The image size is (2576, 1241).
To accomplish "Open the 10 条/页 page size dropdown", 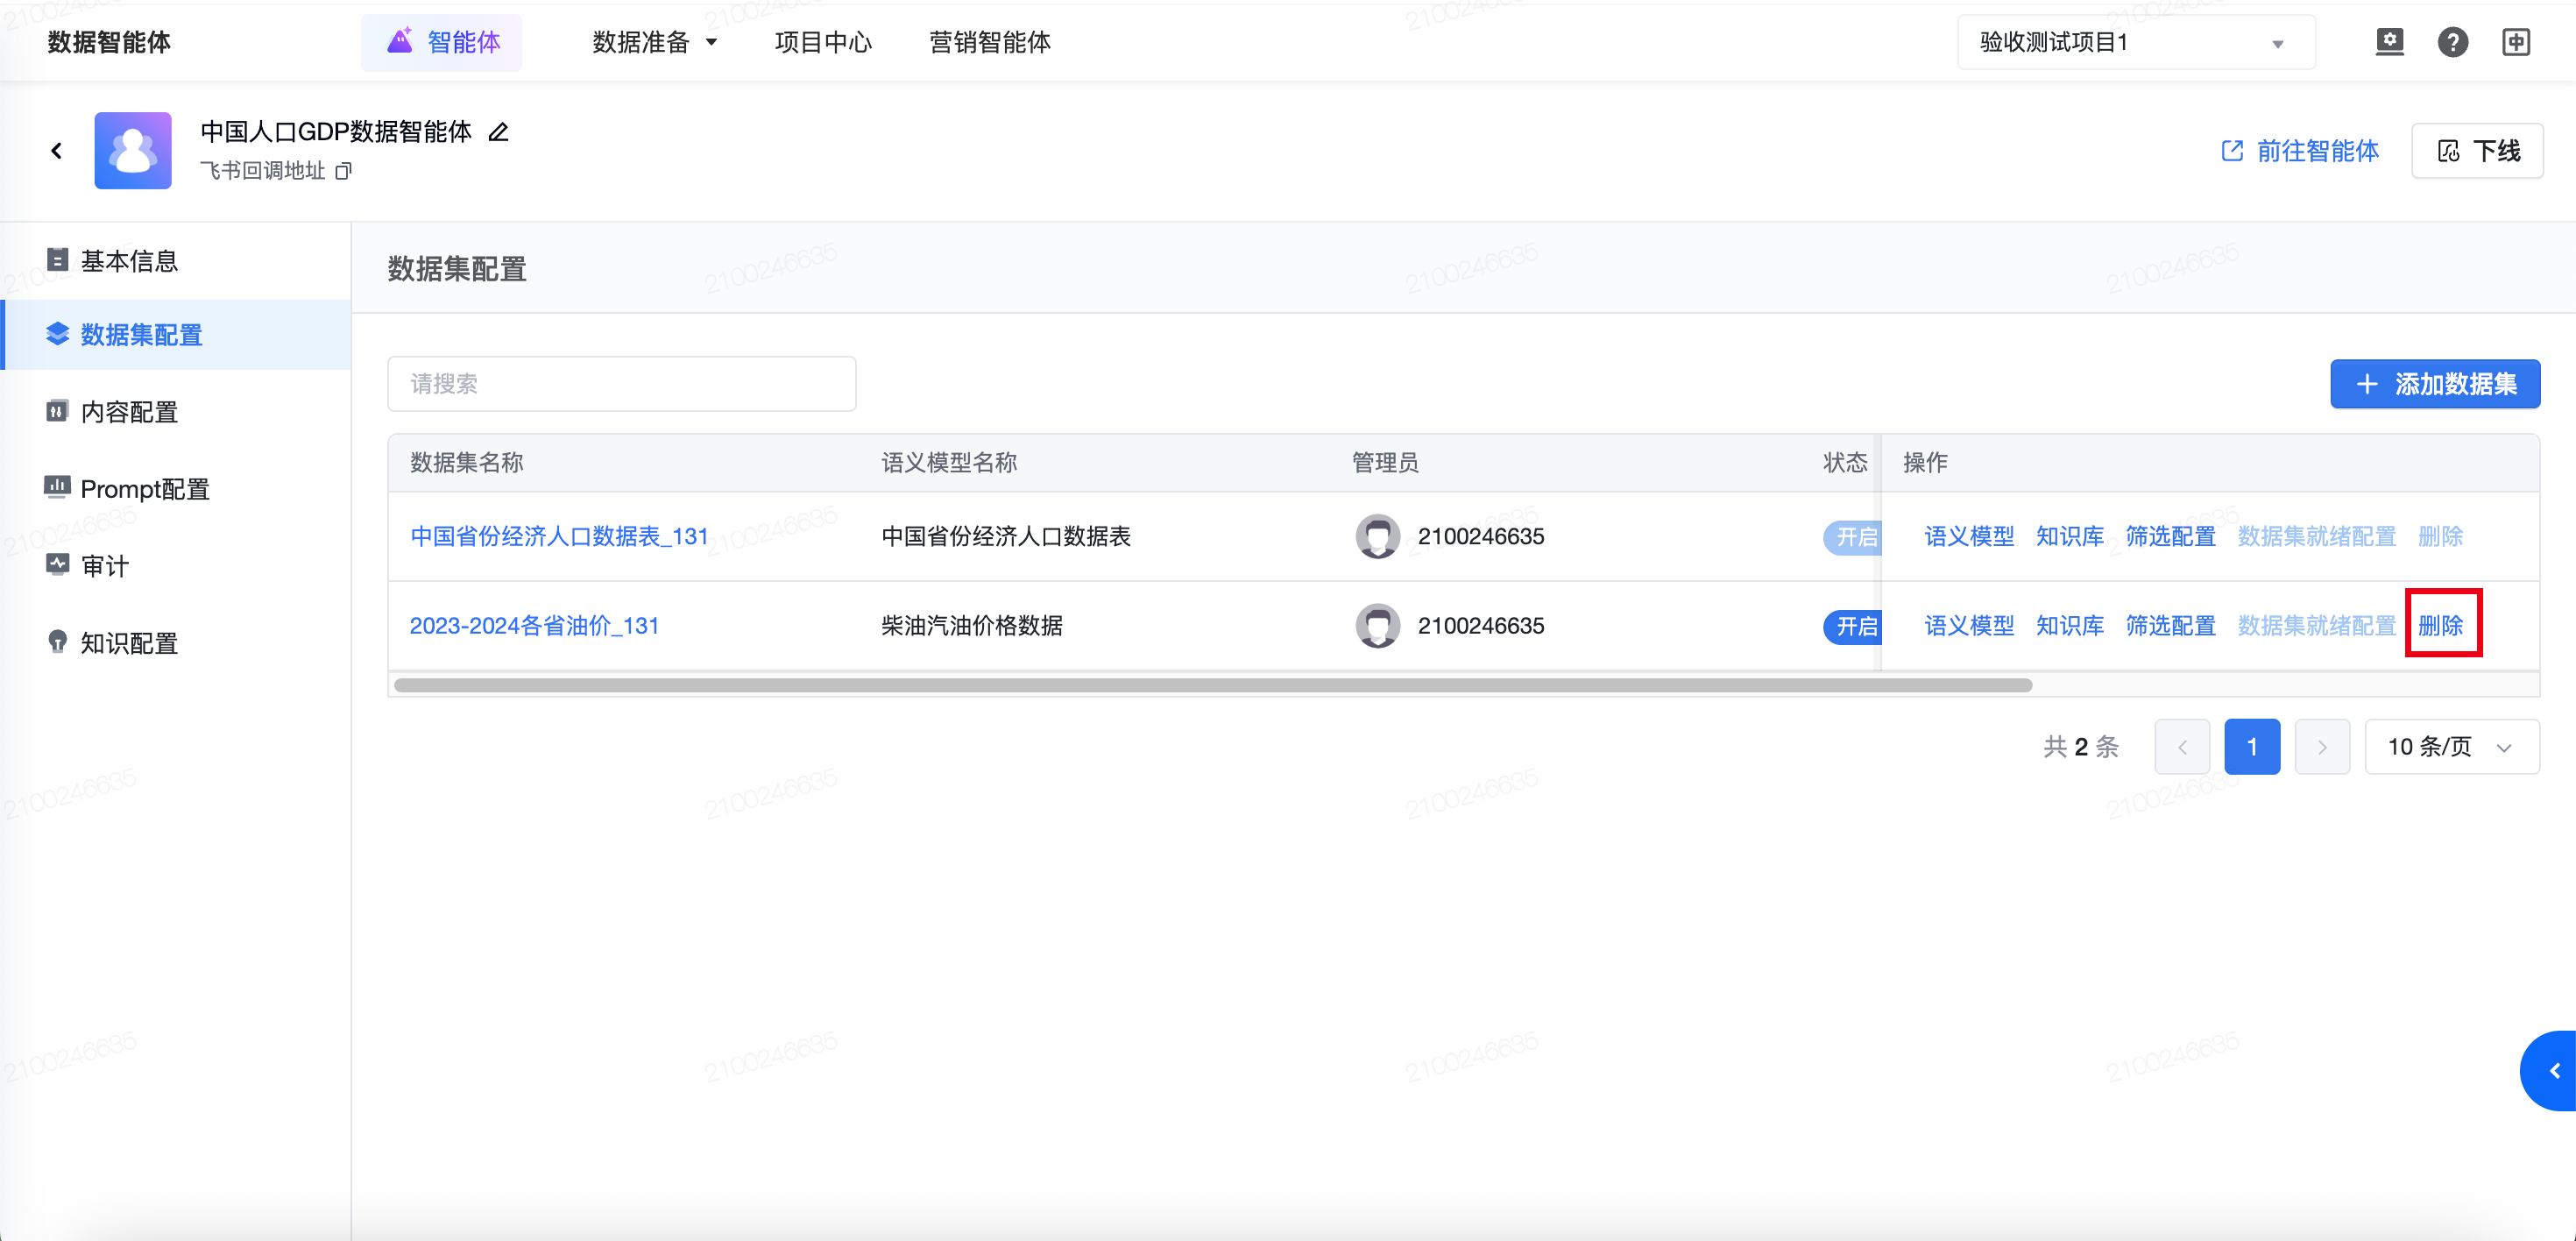I will 2452,747.
